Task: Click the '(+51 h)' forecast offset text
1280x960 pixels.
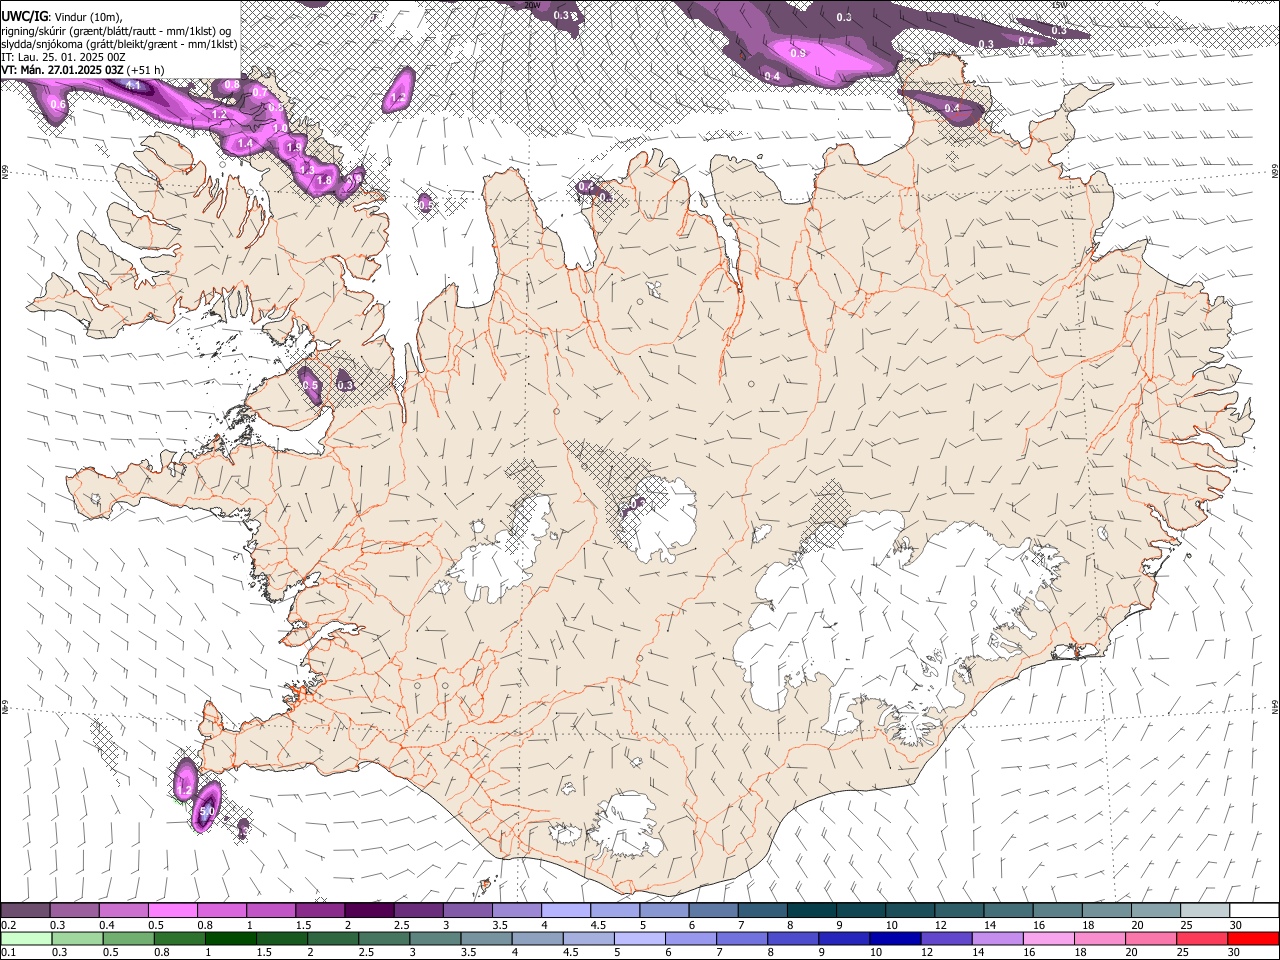Action: click(x=146, y=70)
